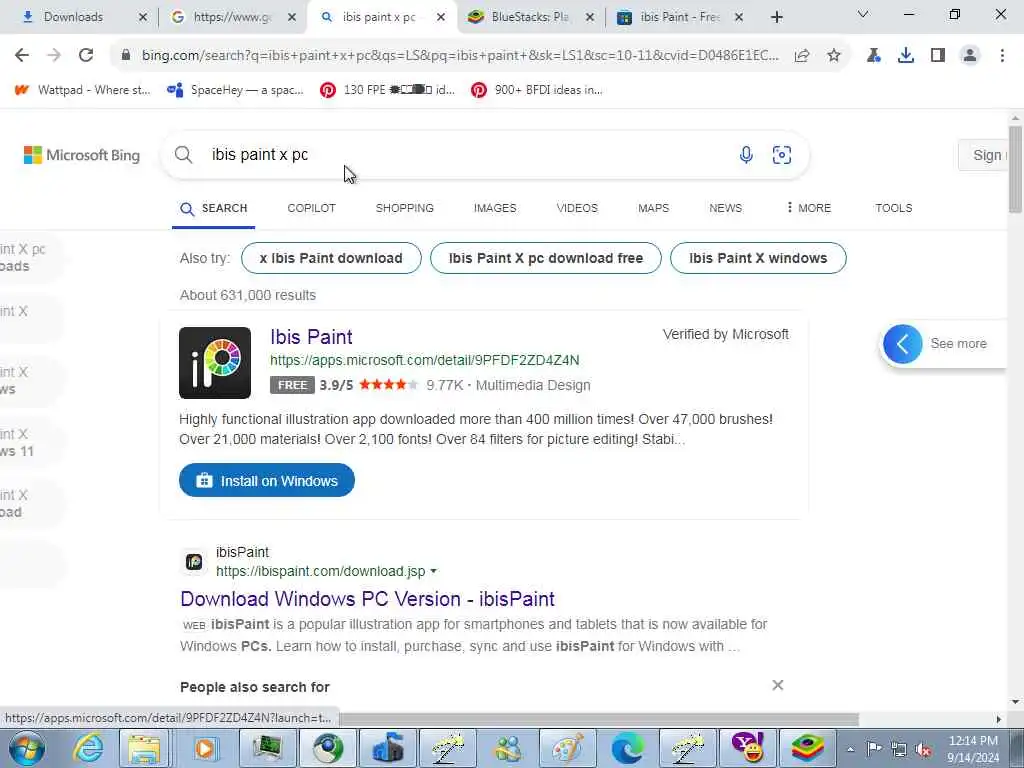Viewport: 1024px width, 768px height.
Task: Go back using the browser back arrow
Action: (x=22, y=56)
